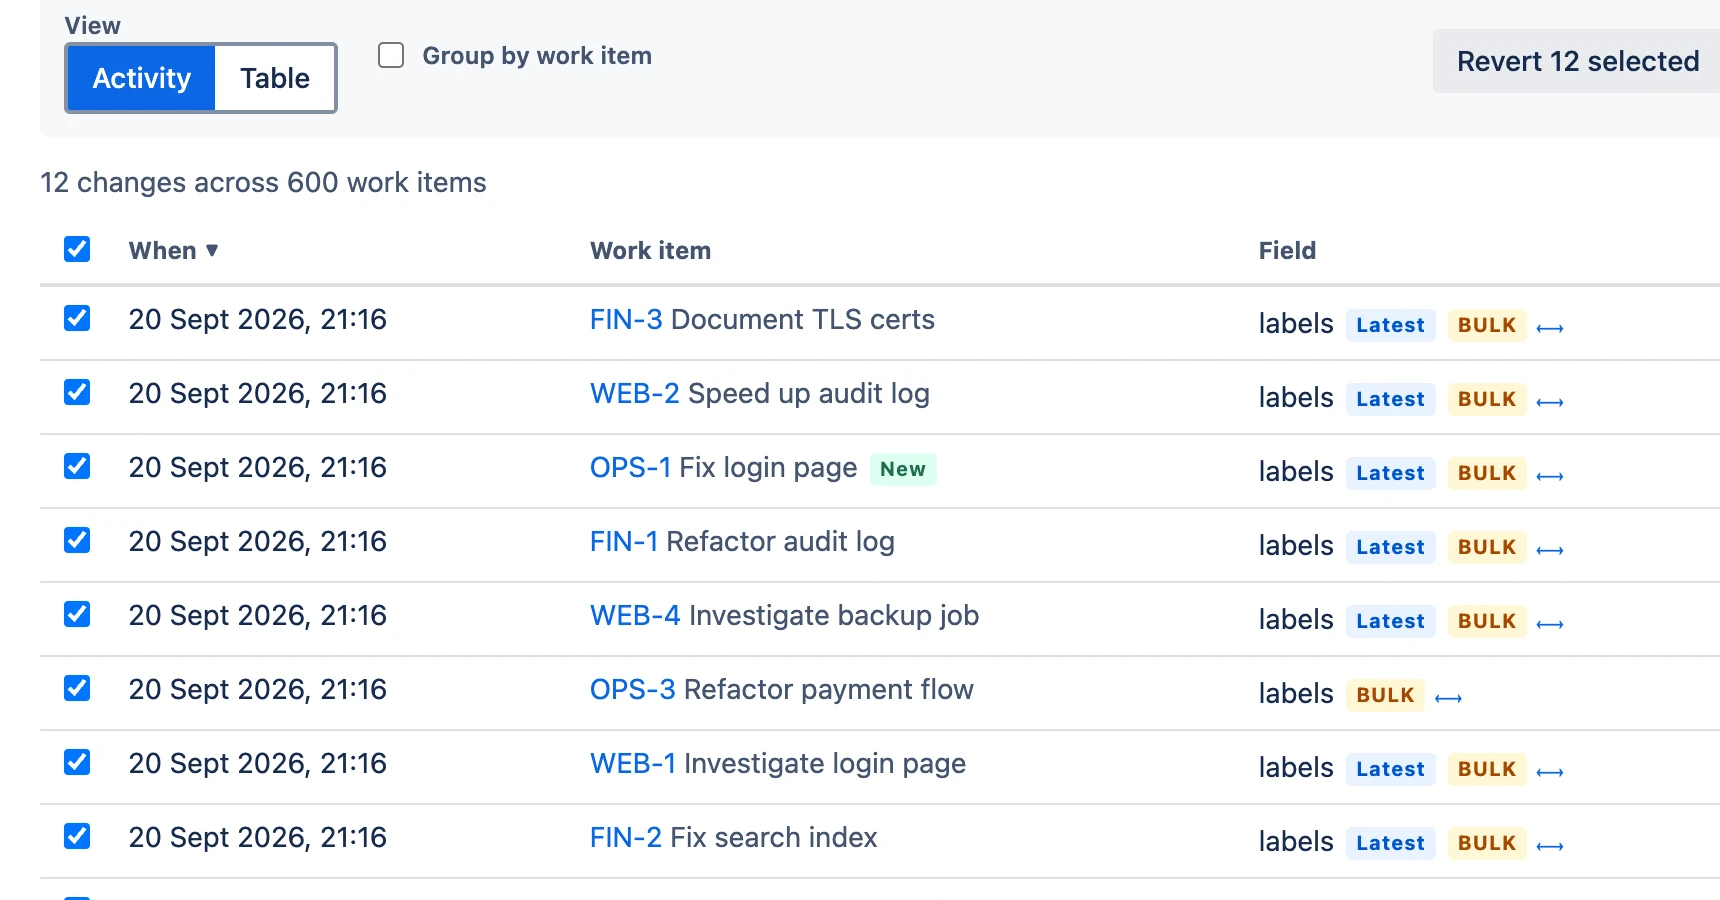Viewport: 1720px width, 900px height.
Task: Click the BULK badge in the OPS-3 row
Action: point(1385,695)
